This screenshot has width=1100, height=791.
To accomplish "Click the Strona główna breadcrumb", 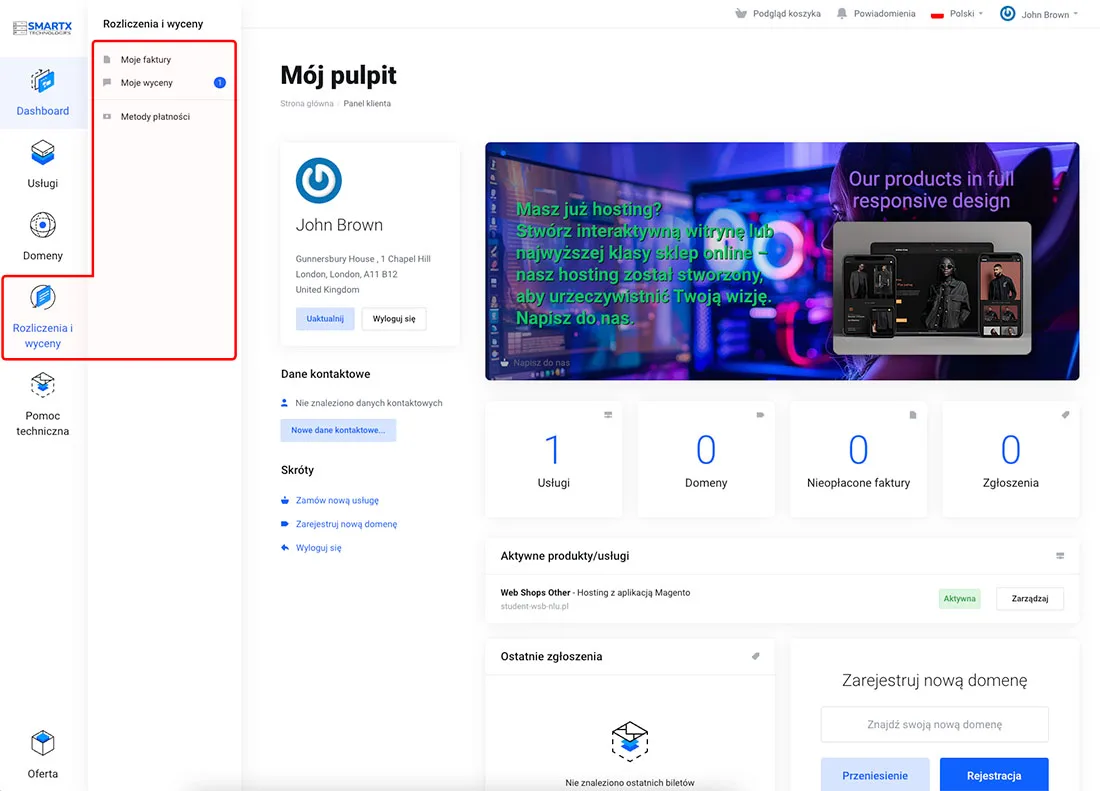I will click(x=307, y=103).
